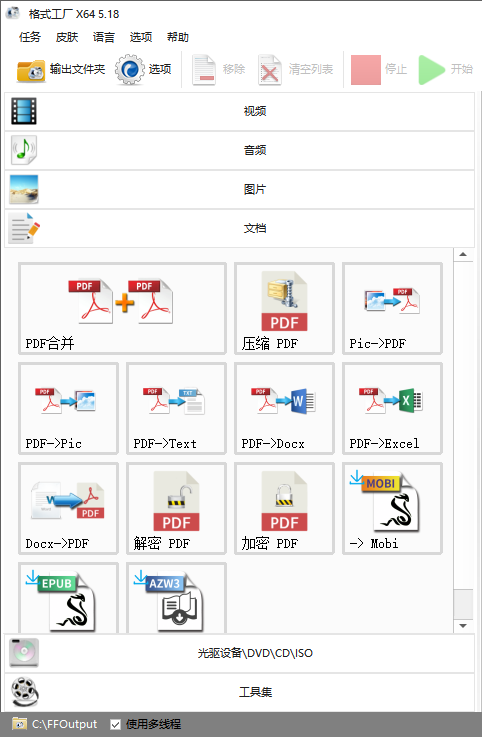The height and width of the screenshot is (737, 482).
Task: Expand the 视频 video category
Action: pyautogui.click(x=239, y=111)
